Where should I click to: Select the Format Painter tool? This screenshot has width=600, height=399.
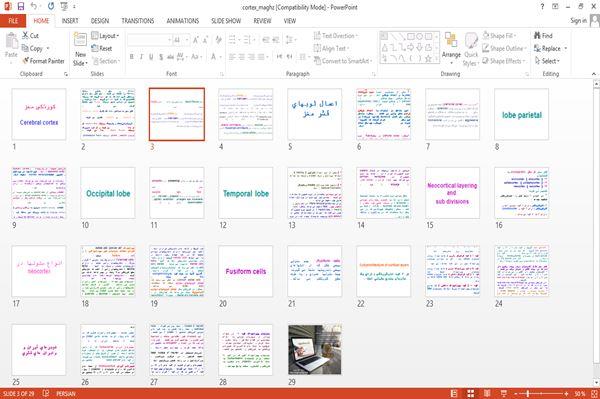pyautogui.click(x=43, y=61)
